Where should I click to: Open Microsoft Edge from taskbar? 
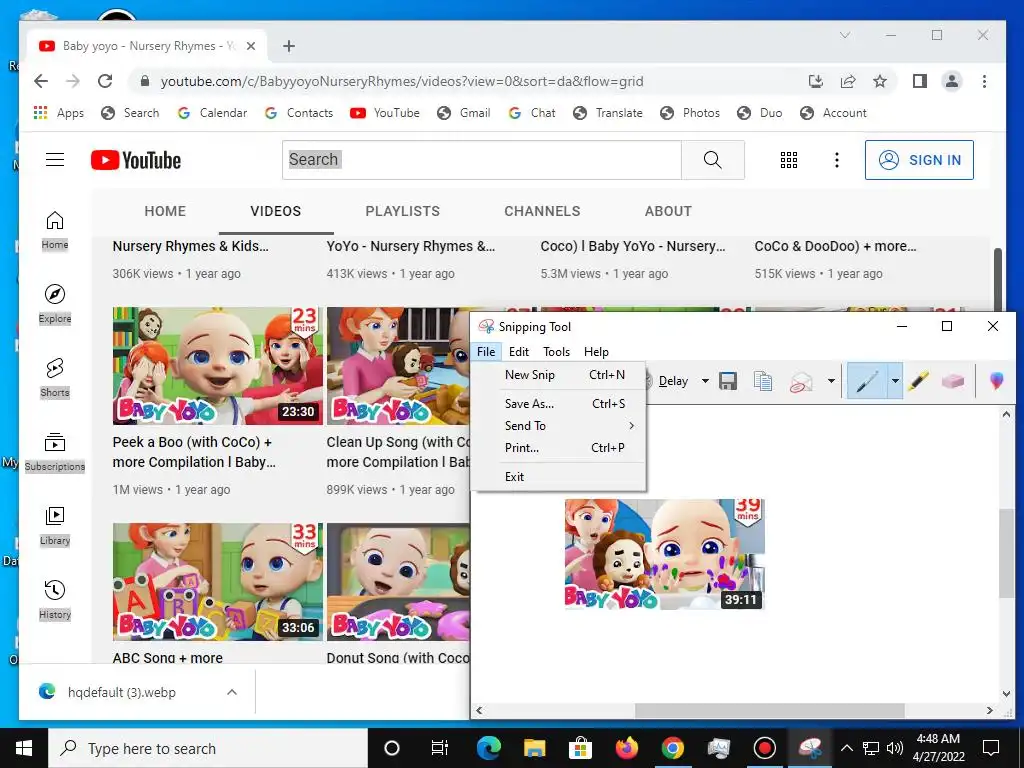pyautogui.click(x=488, y=748)
